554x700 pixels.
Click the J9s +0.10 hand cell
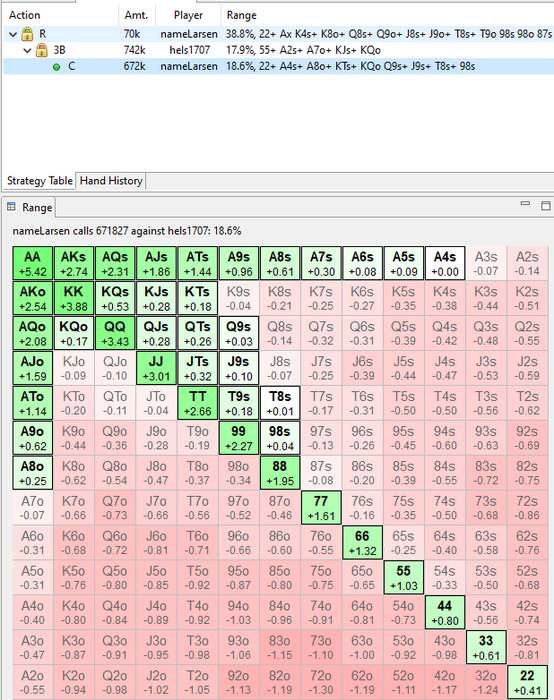[238, 368]
